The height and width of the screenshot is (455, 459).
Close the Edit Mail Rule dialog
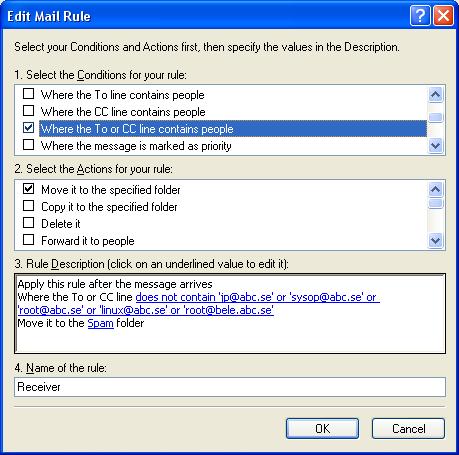pos(443,16)
